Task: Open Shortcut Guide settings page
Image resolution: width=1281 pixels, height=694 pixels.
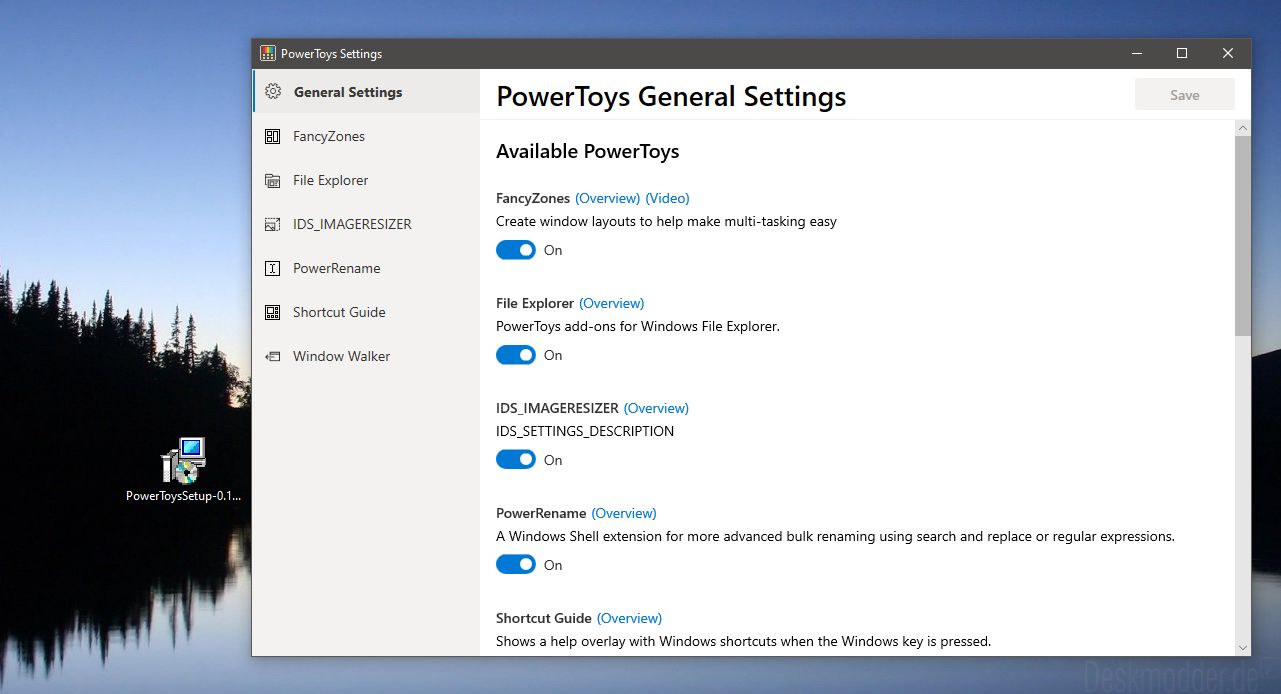Action: pos(366,312)
